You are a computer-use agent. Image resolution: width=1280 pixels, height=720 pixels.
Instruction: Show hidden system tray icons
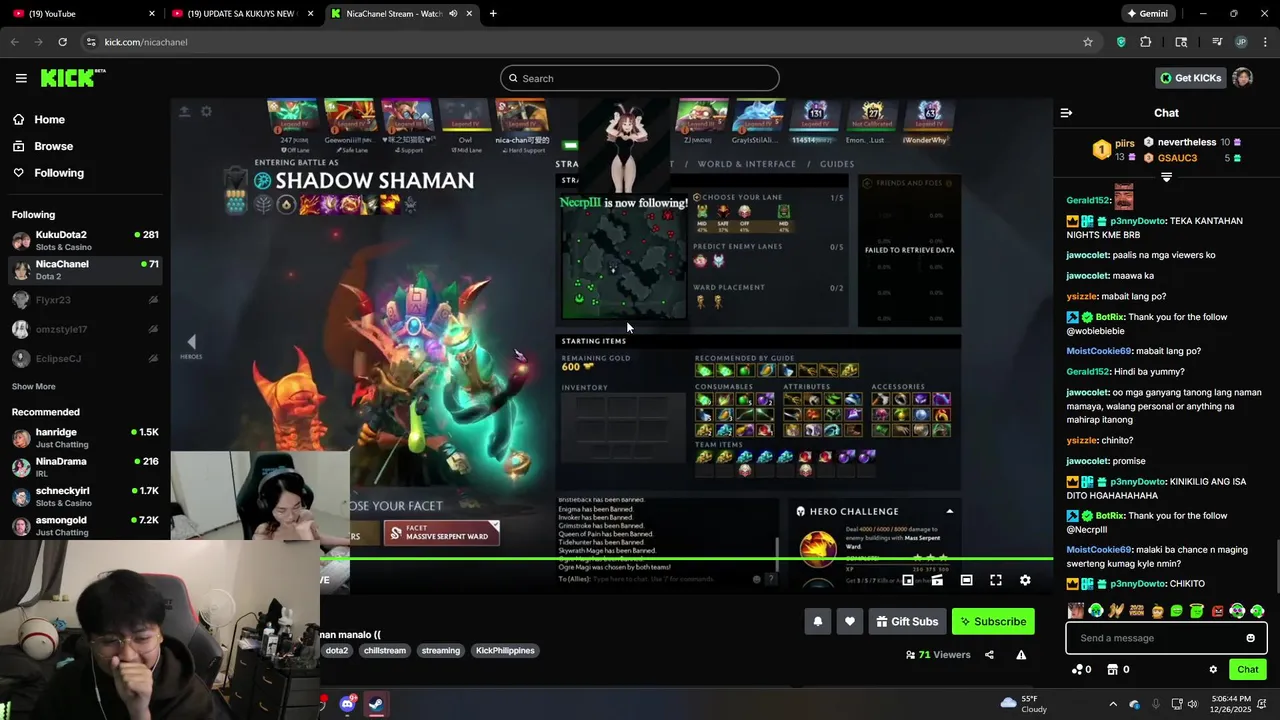1113,704
